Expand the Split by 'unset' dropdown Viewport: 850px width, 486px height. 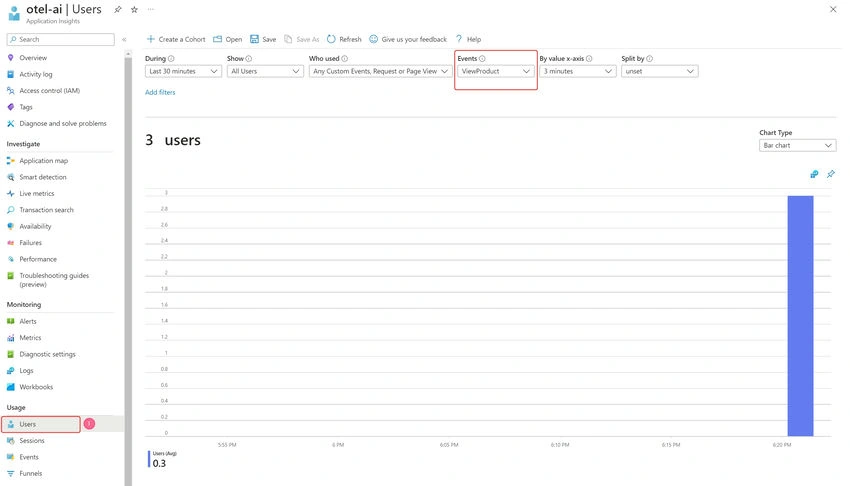click(660, 72)
